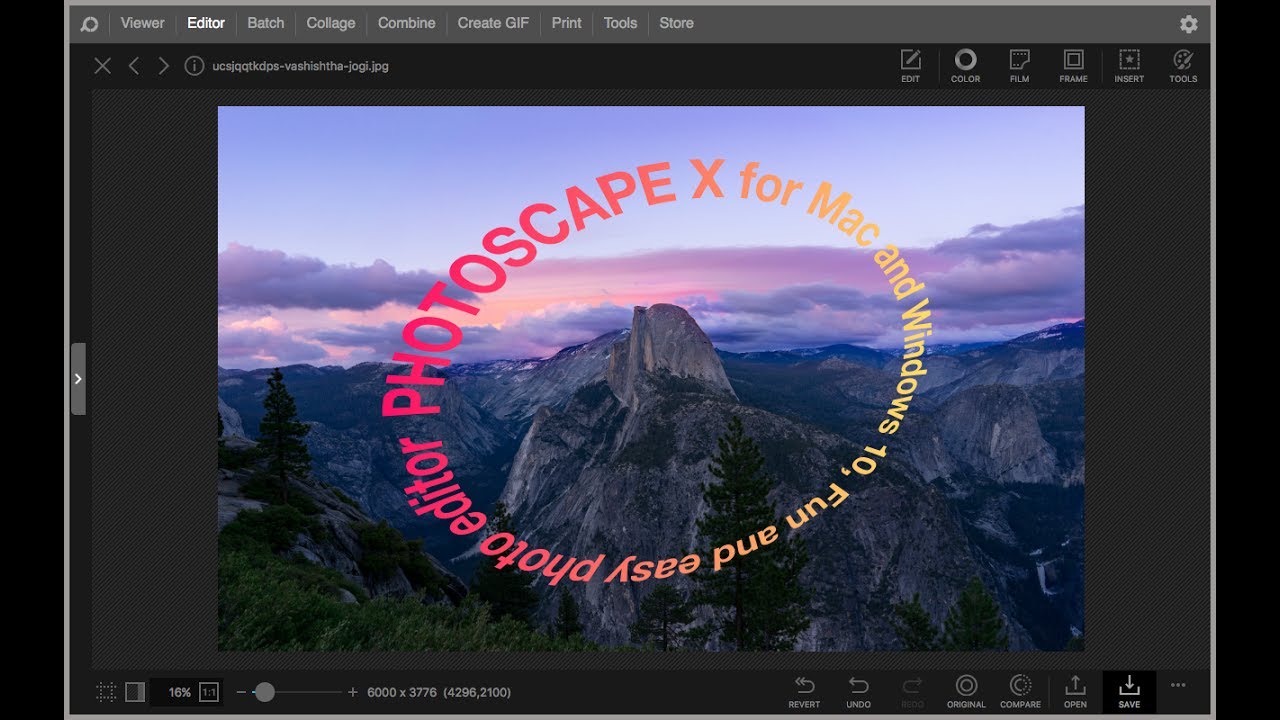Screen dimensions: 1280x720
Task: Show the Original image
Action: click(x=966, y=692)
